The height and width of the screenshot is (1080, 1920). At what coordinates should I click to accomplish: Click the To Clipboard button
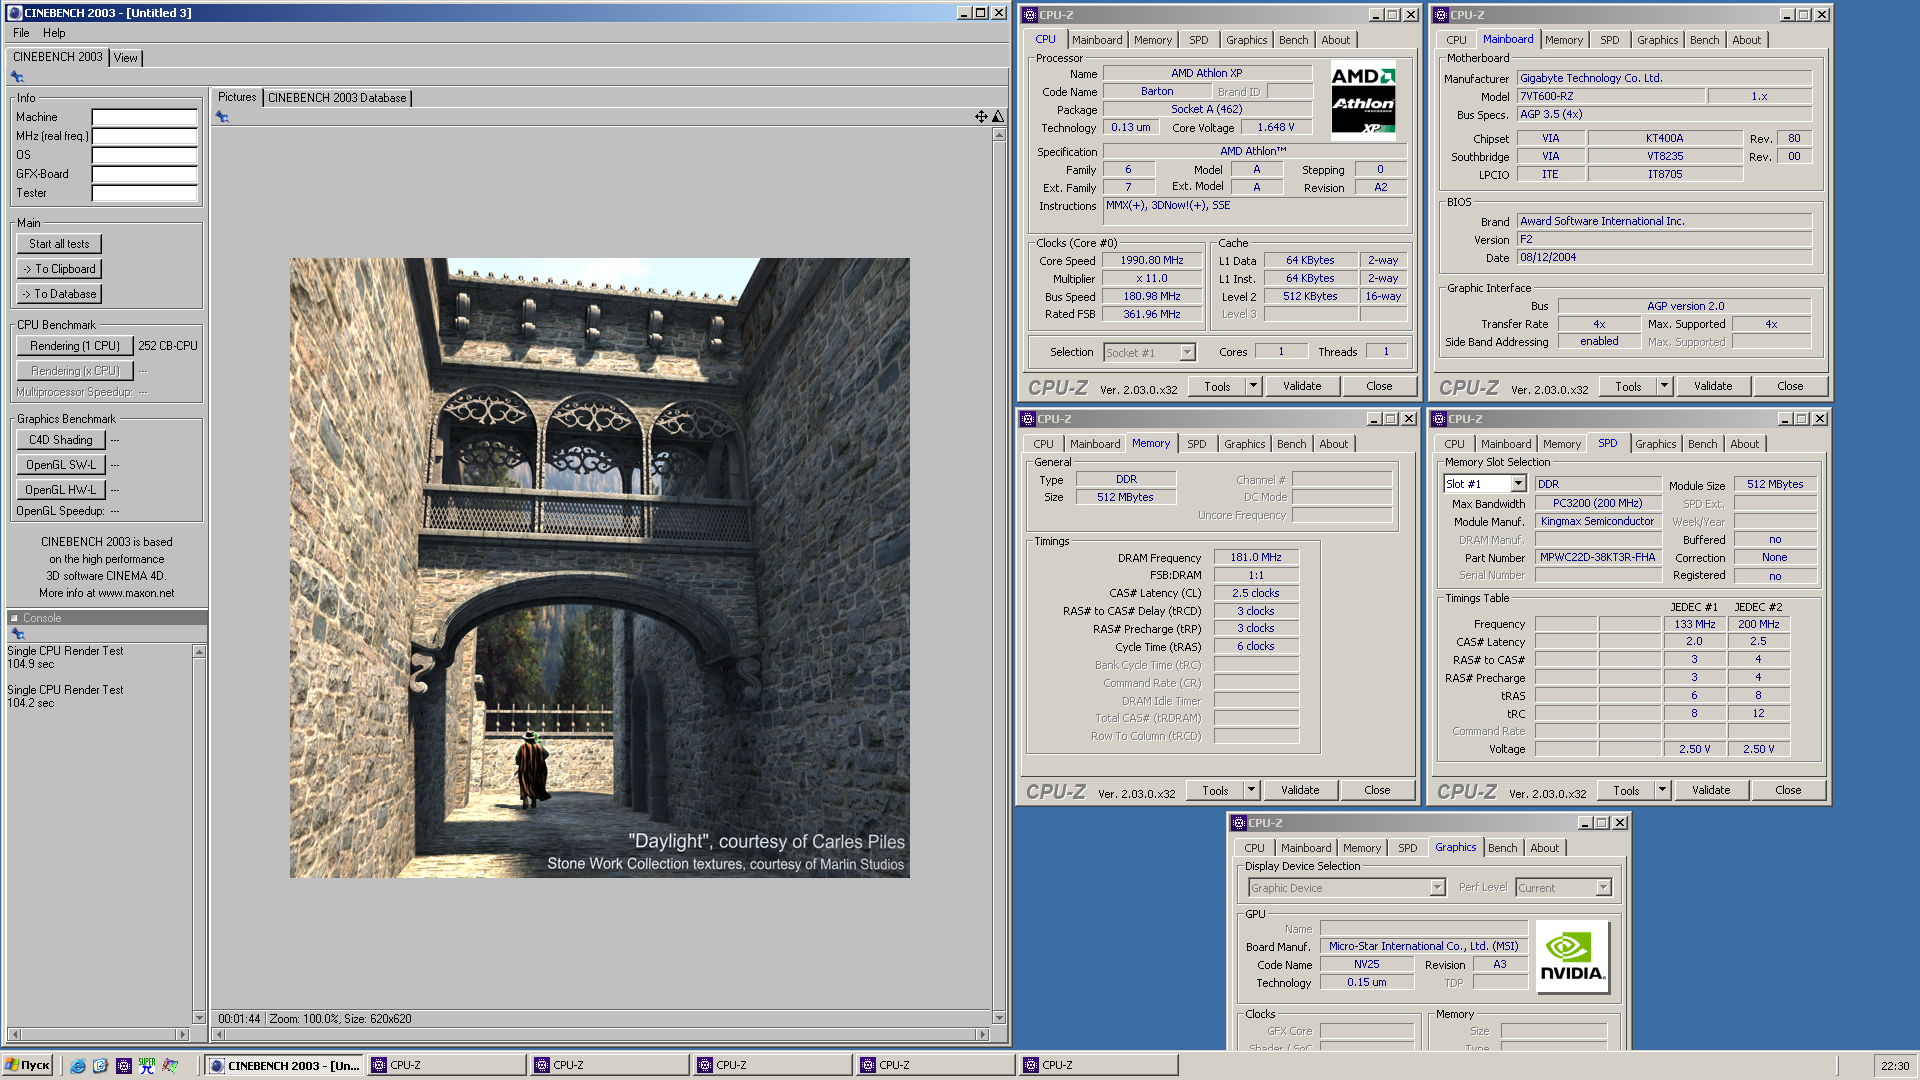[x=59, y=269]
